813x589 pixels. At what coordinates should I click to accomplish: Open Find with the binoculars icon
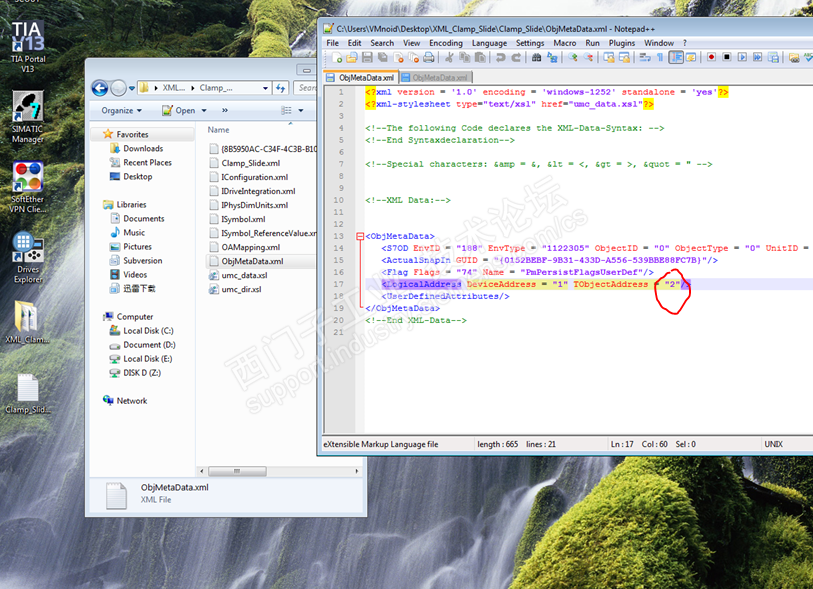[x=537, y=58]
